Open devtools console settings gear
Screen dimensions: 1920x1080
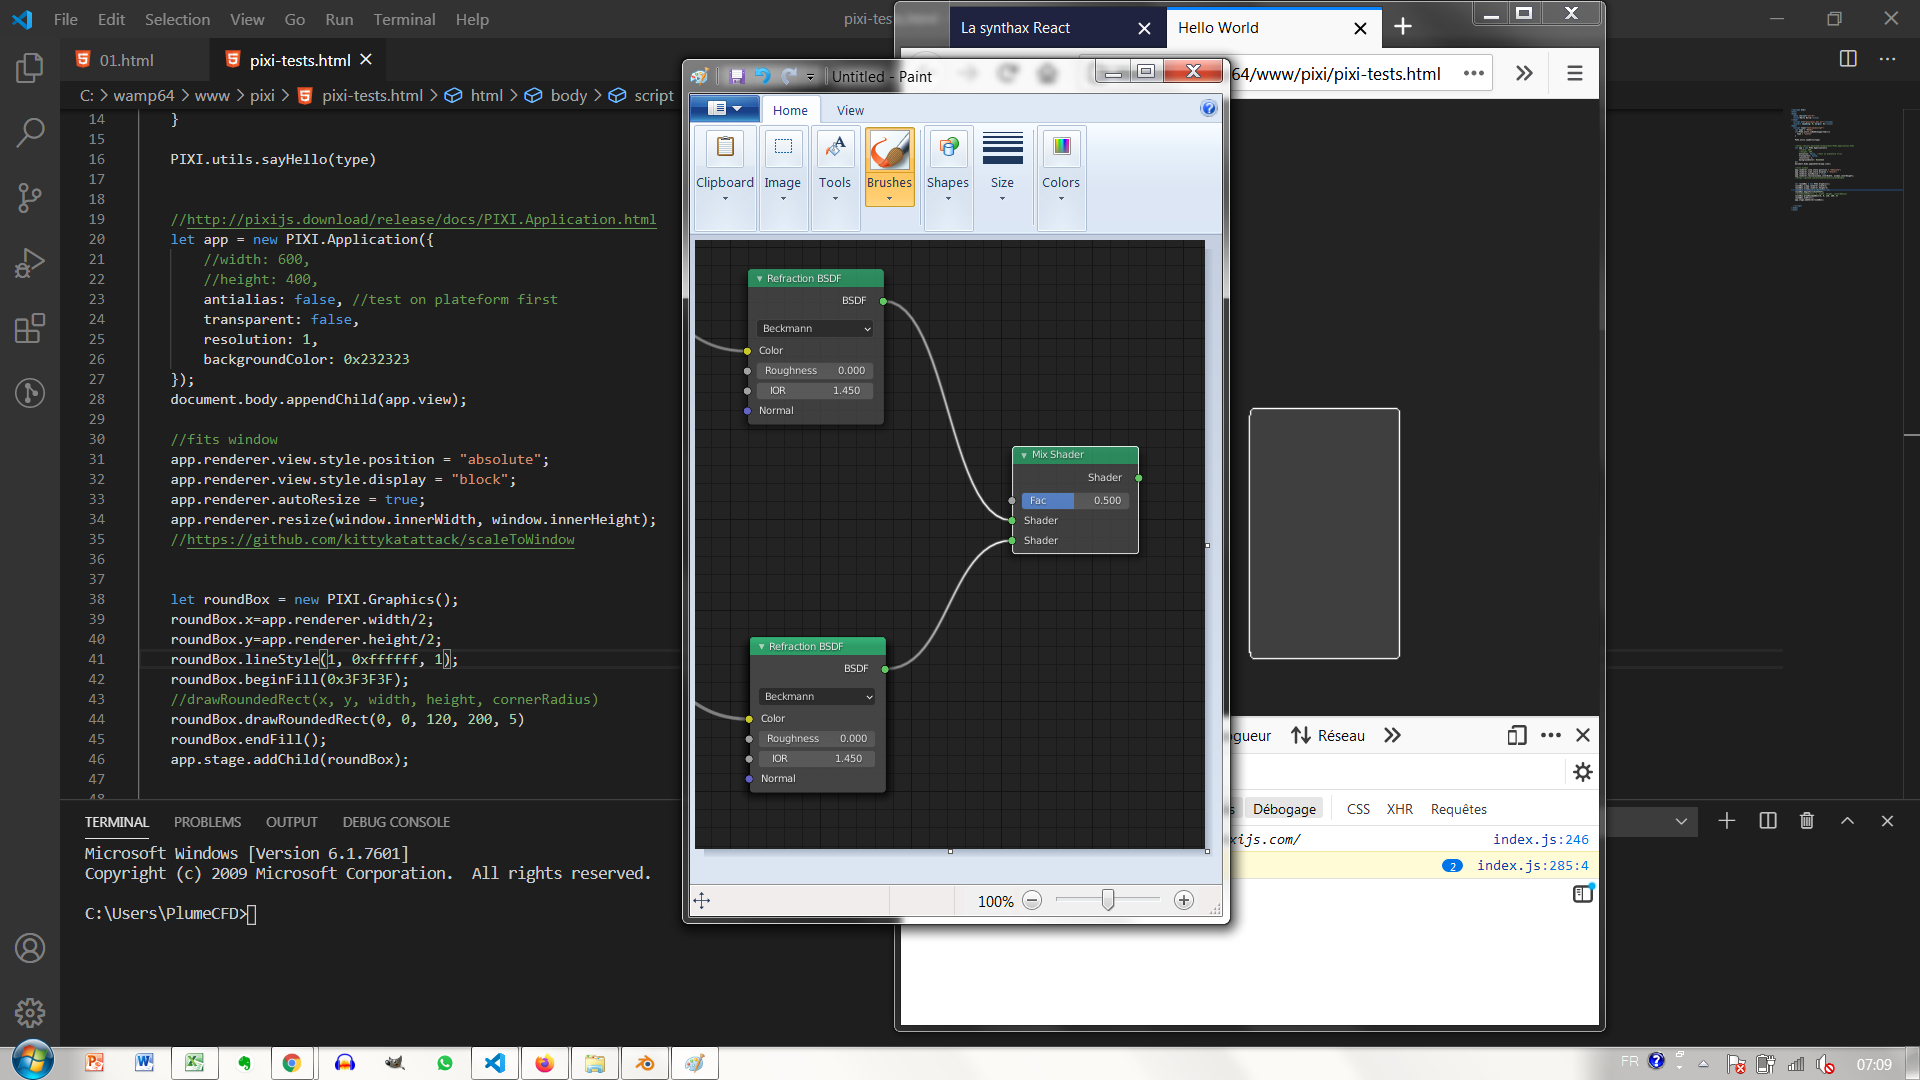1583,772
